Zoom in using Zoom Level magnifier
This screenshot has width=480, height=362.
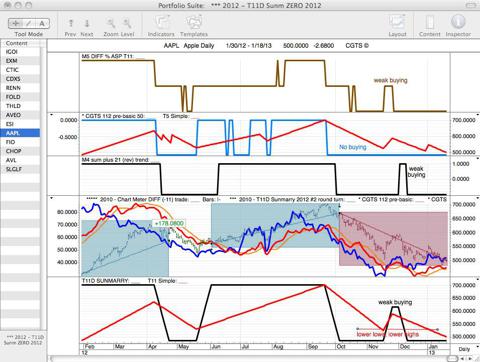click(x=127, y=23)
